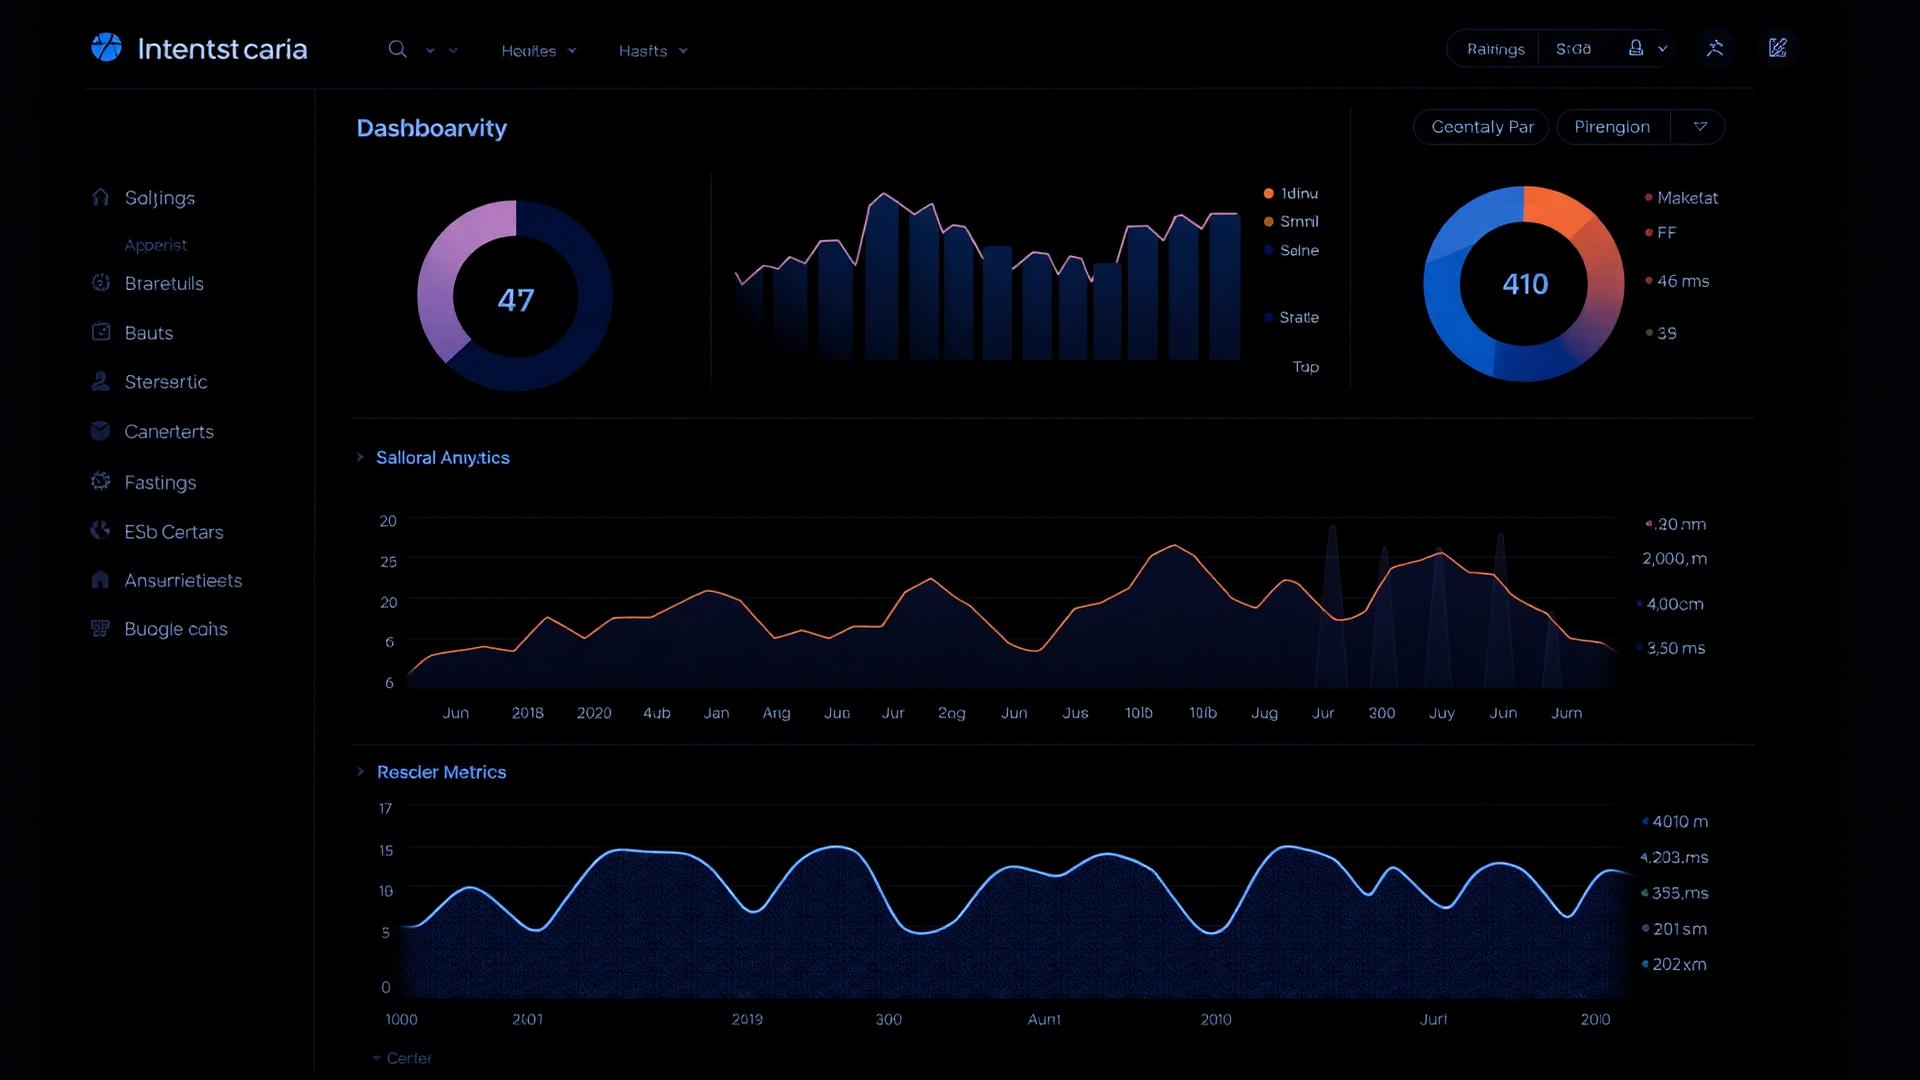The image size is (1920, 1080).
Task: Click the lock account icon in the header
Action: (x=1635, y=47)
